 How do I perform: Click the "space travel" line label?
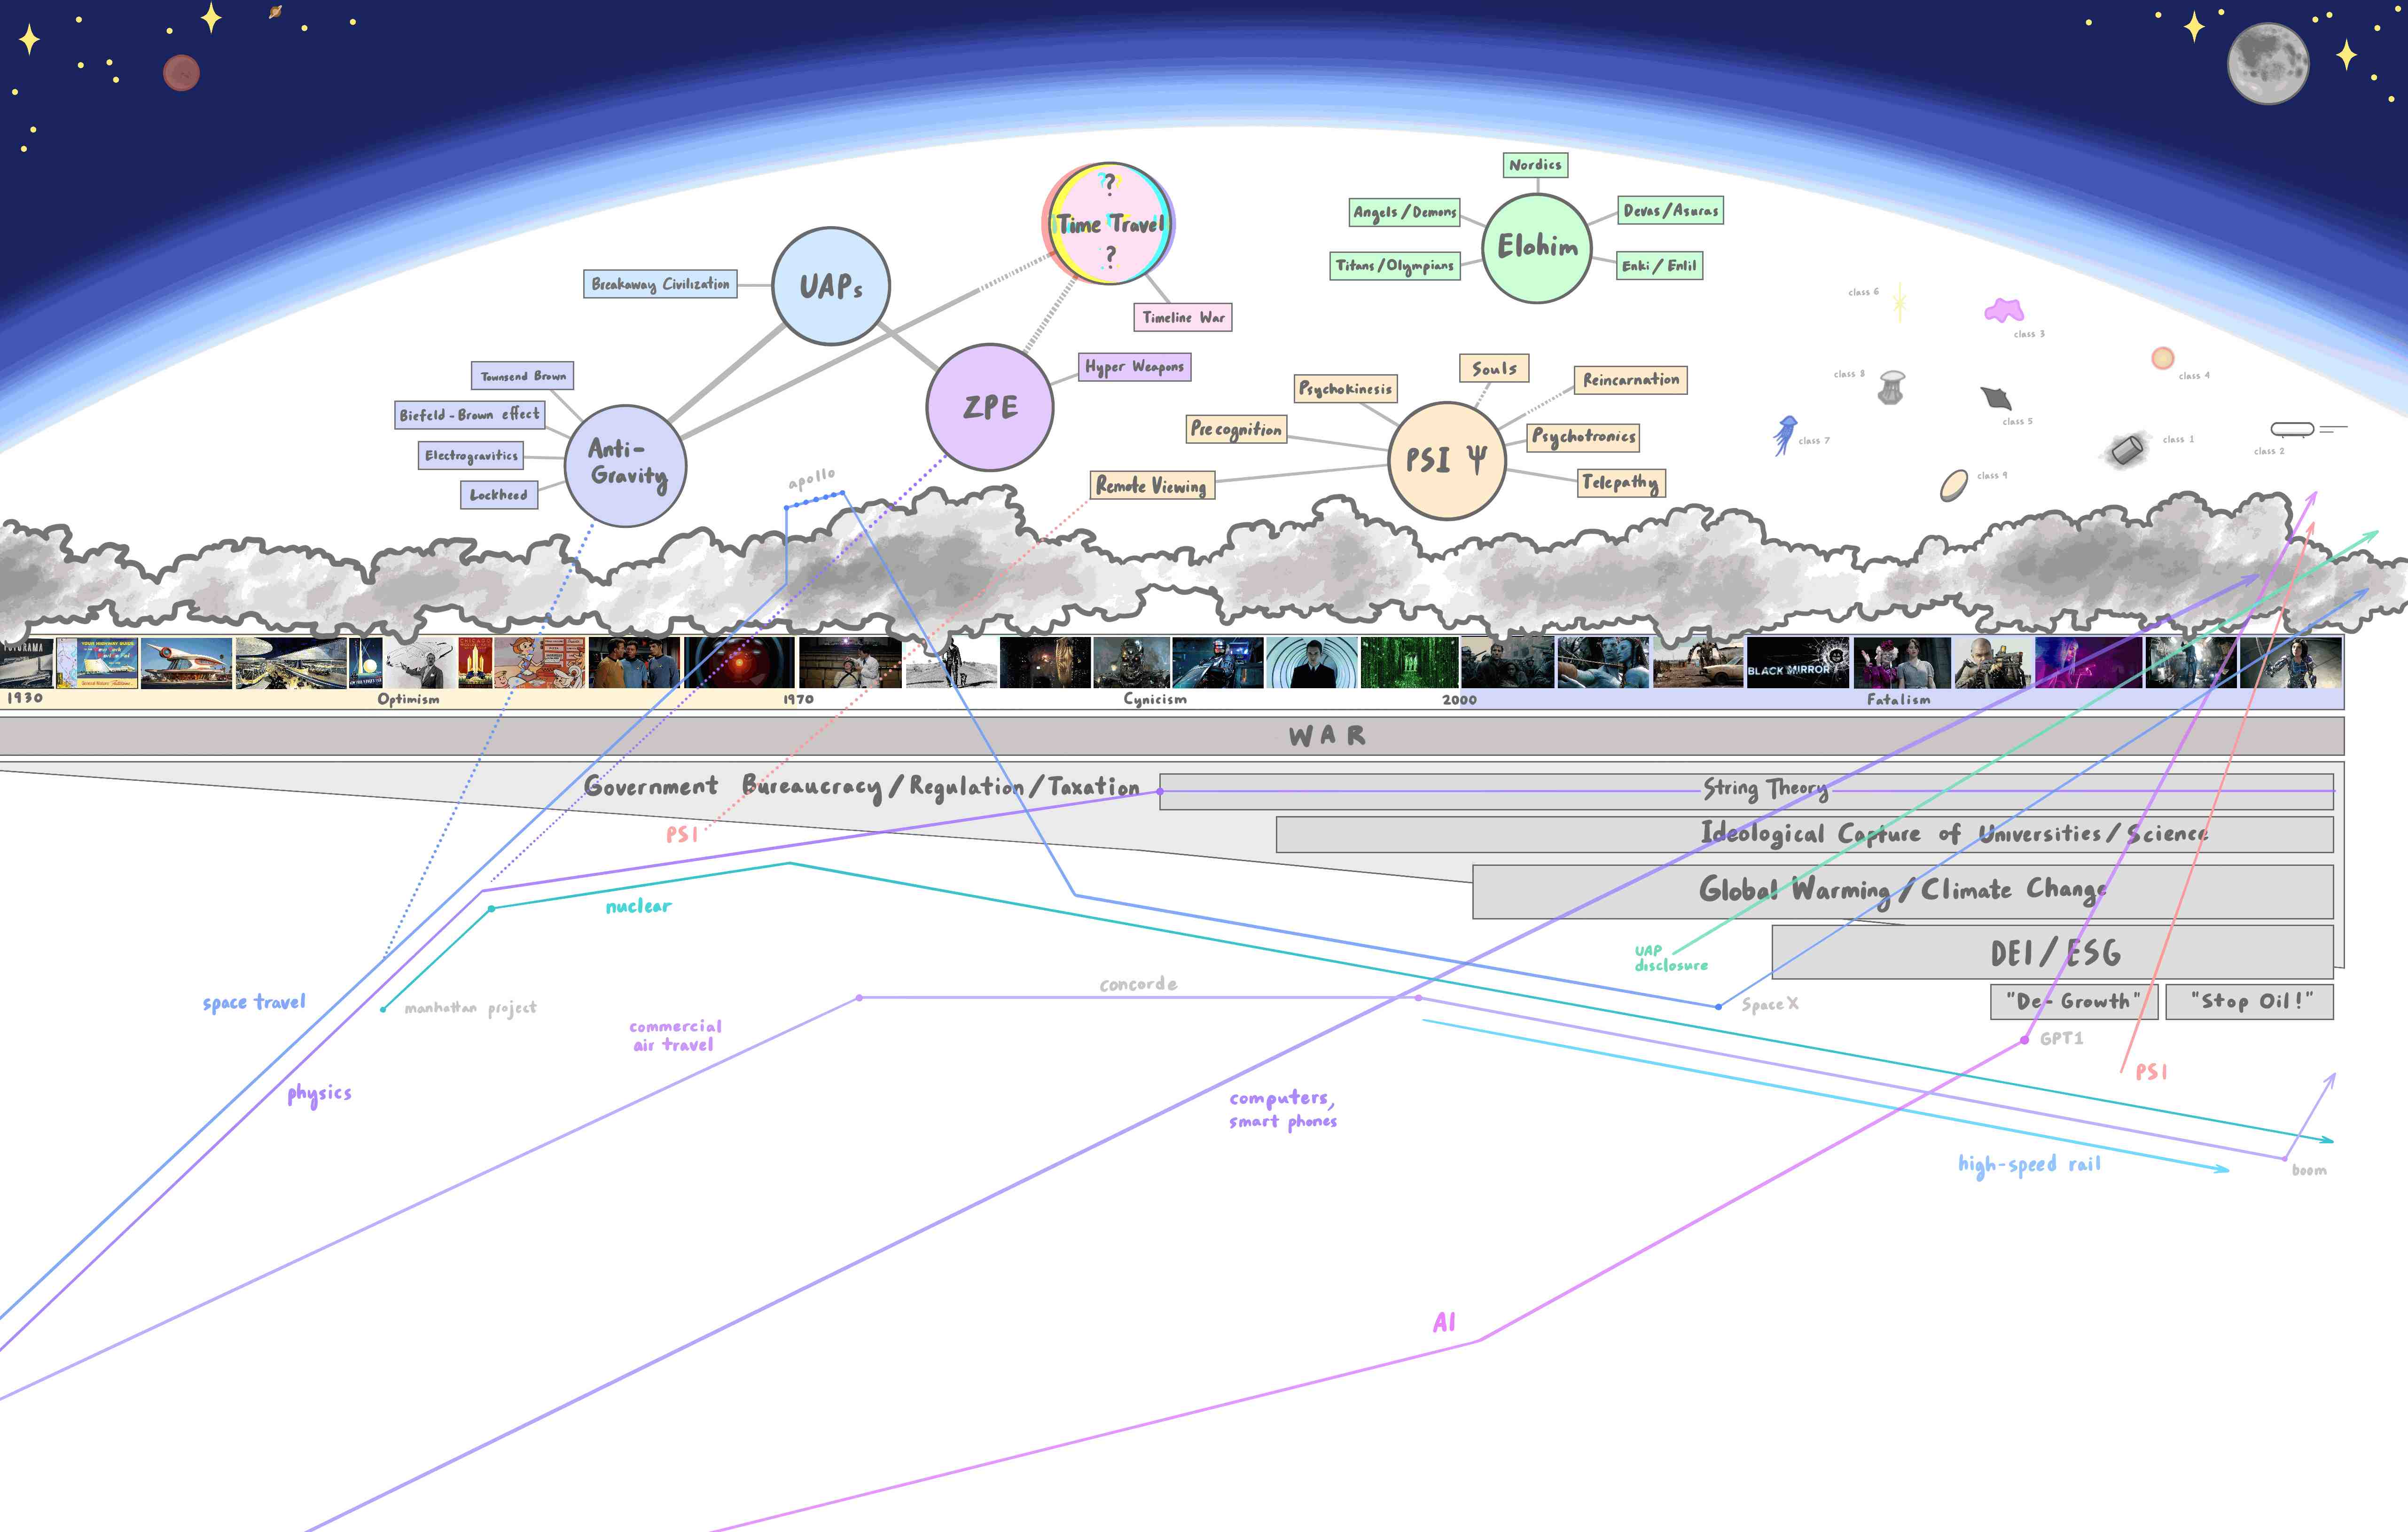coord(254,1003)
